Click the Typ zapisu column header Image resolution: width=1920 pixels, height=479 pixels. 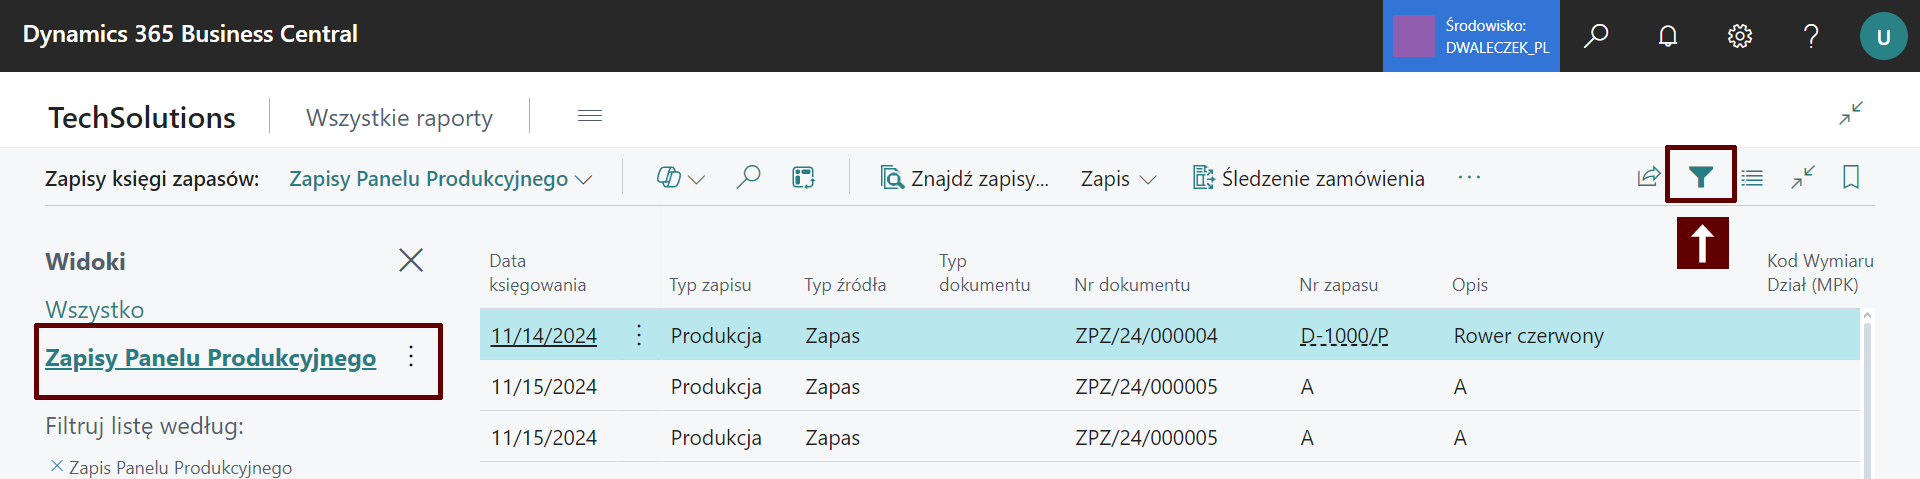pyautogui.click(x=710, y=285)
